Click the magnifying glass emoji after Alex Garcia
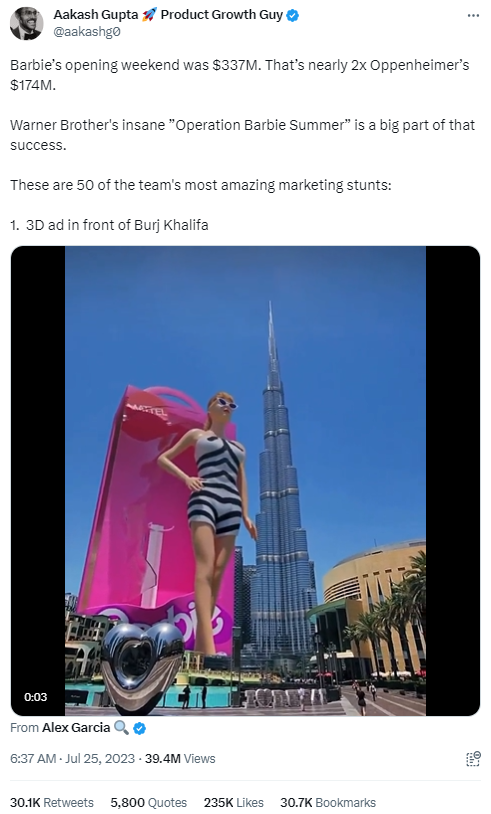This screenshot has height=814, width=491. click(121, 728)
